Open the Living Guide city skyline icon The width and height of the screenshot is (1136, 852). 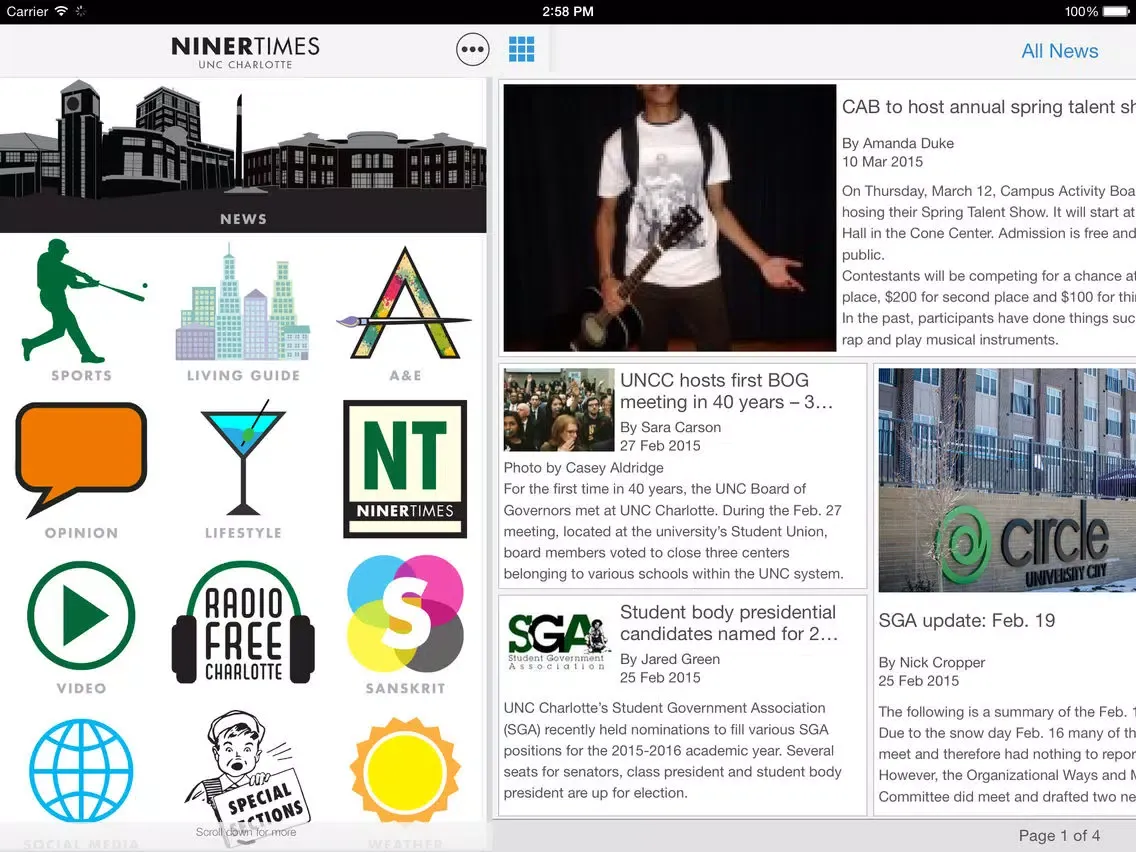243,303
